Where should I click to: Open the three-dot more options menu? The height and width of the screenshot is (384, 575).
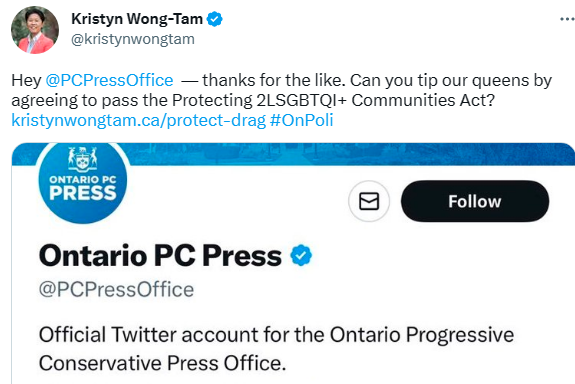568,19
